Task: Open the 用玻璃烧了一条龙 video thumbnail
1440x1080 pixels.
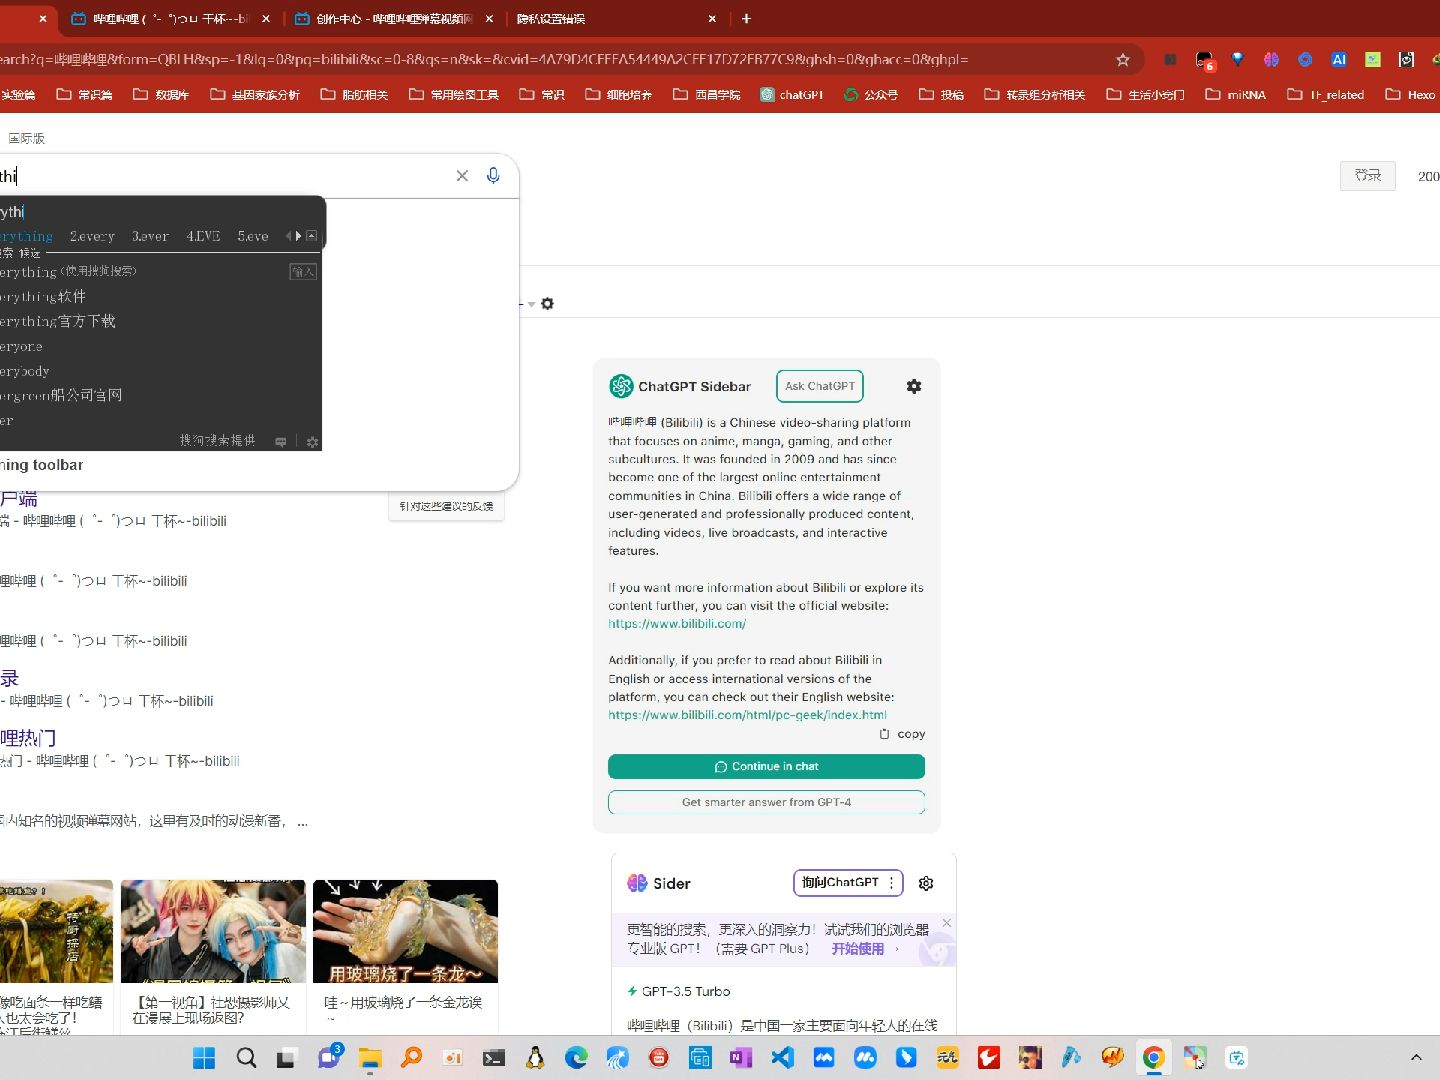Action: [405, 931]
